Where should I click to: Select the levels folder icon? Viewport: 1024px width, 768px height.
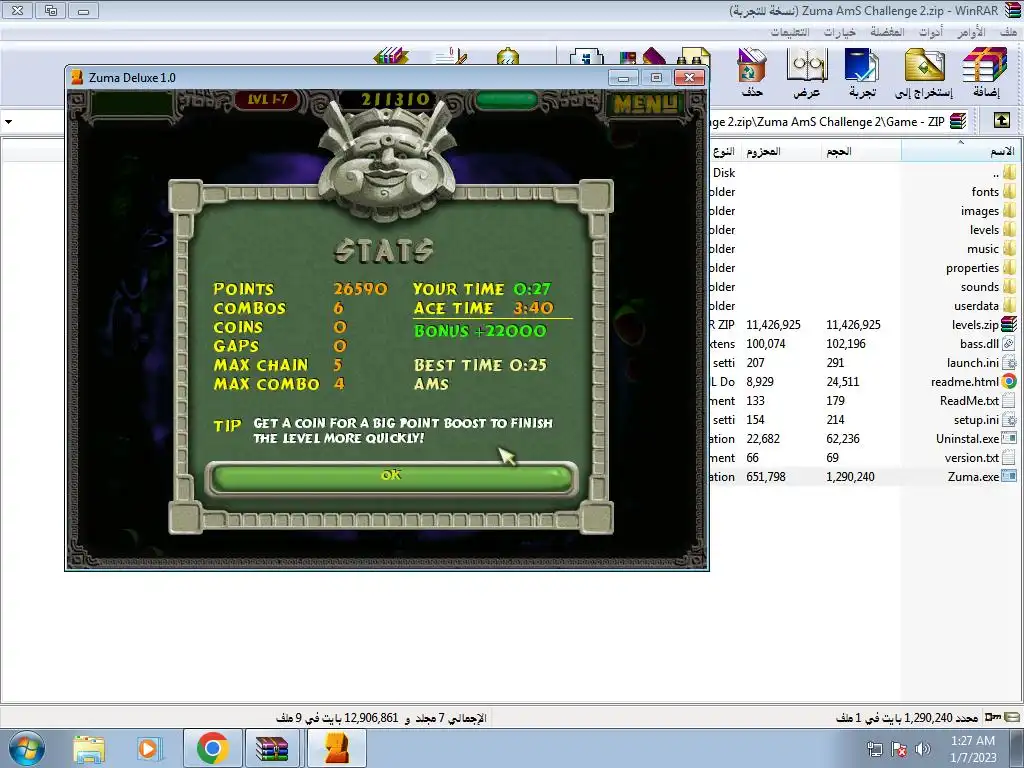click(x=1010, y=229)
